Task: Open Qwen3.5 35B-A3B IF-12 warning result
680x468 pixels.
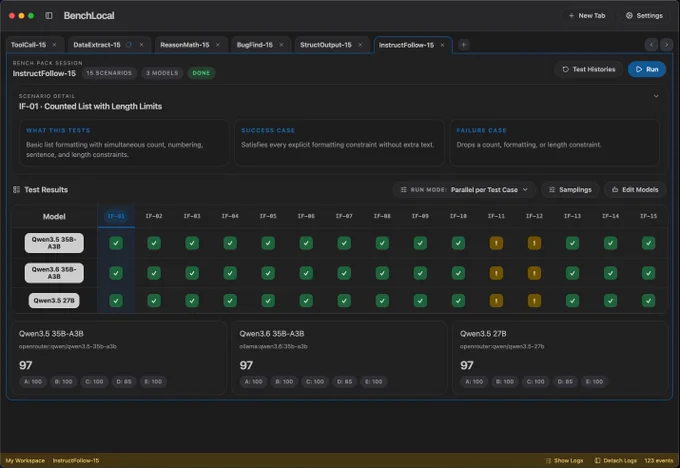Action: (x=534, y=243)
